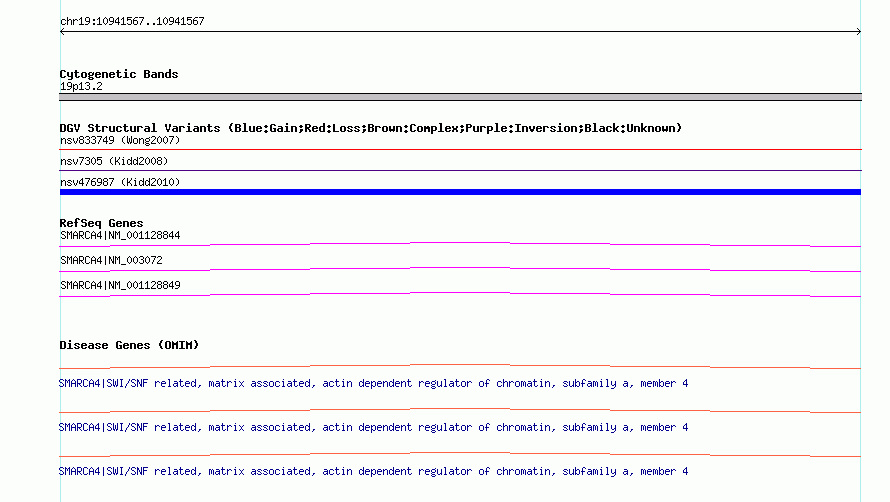Select the Disease Genes (OMIM) track heading
The width and height of the screenshot is (890, 502).
tap(129, 345)
